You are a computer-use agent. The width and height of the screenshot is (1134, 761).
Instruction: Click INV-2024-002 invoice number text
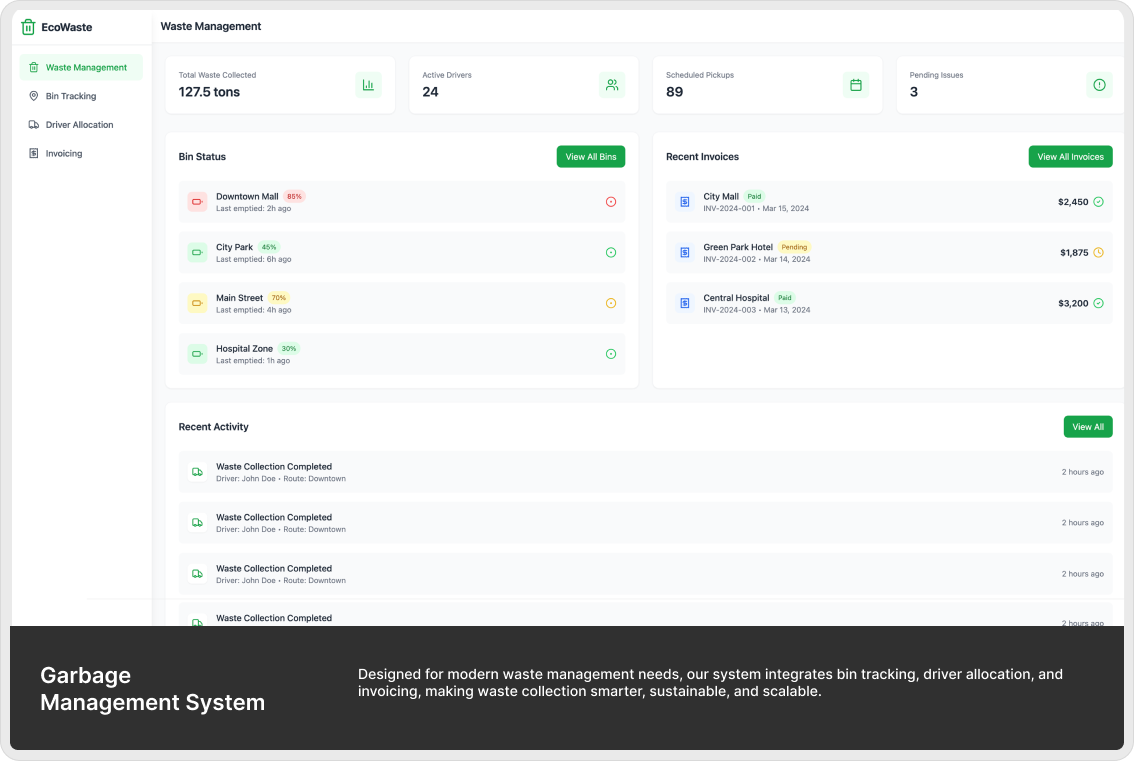click(730, 259)
